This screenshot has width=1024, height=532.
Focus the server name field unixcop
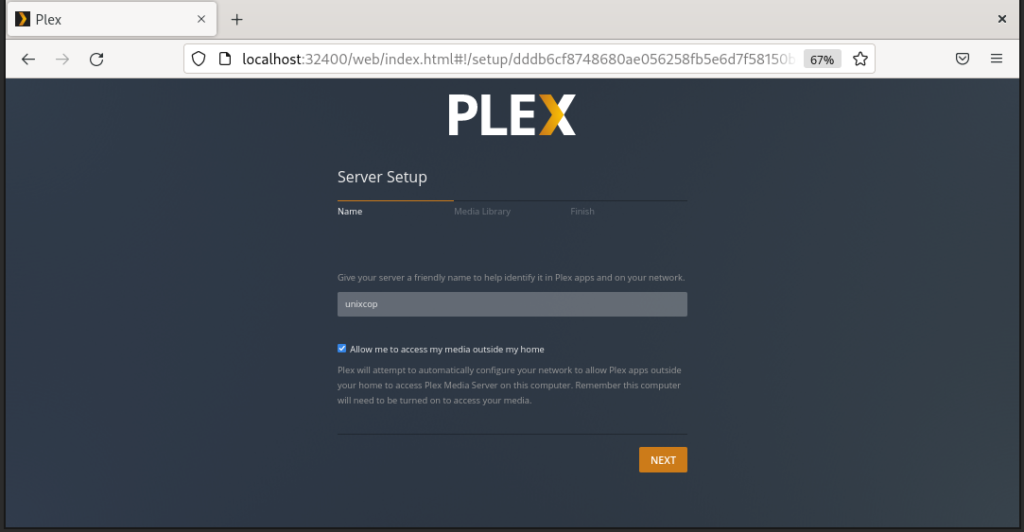click(512, 304)
